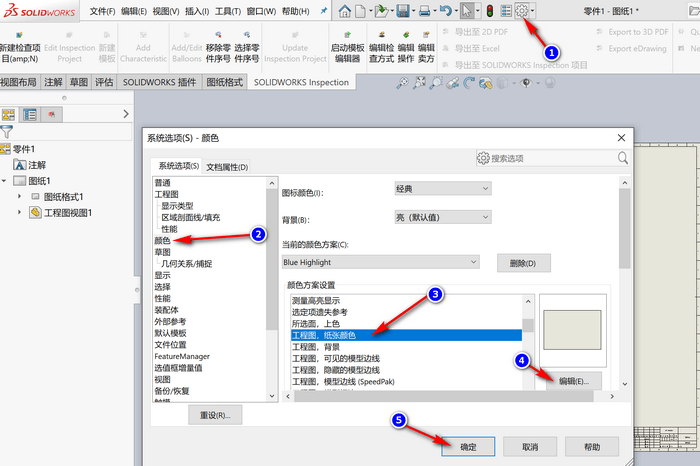Open the FeatureManager design tree tab
The width and height of the screenshot is (700, 466).
click(x=8, y=115)
